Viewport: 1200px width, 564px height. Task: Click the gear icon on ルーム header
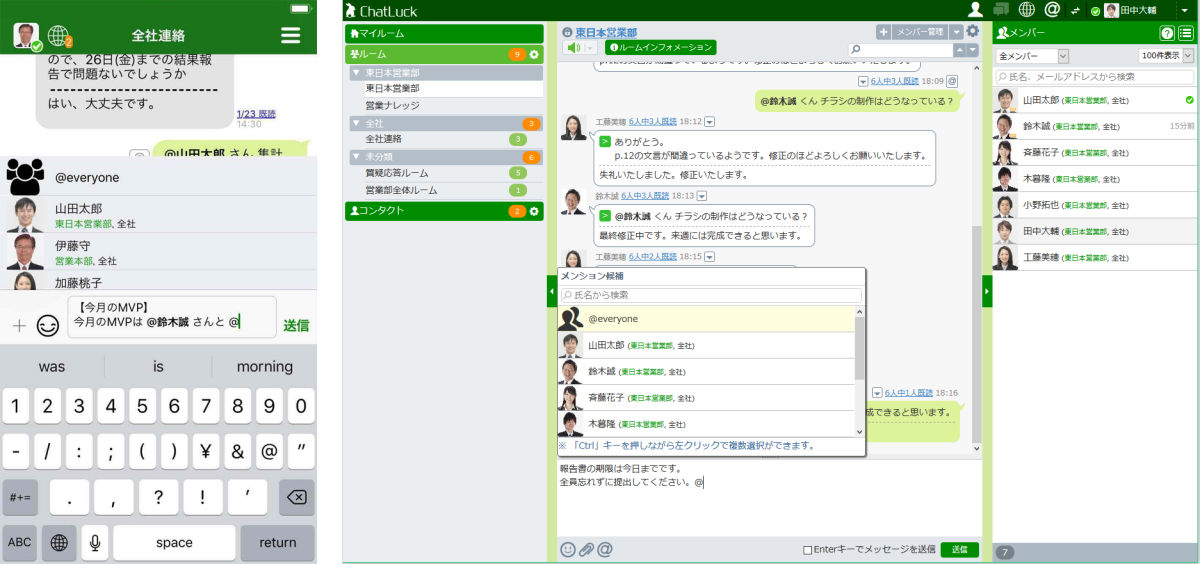pyautogui.click(x=534, y=54)
